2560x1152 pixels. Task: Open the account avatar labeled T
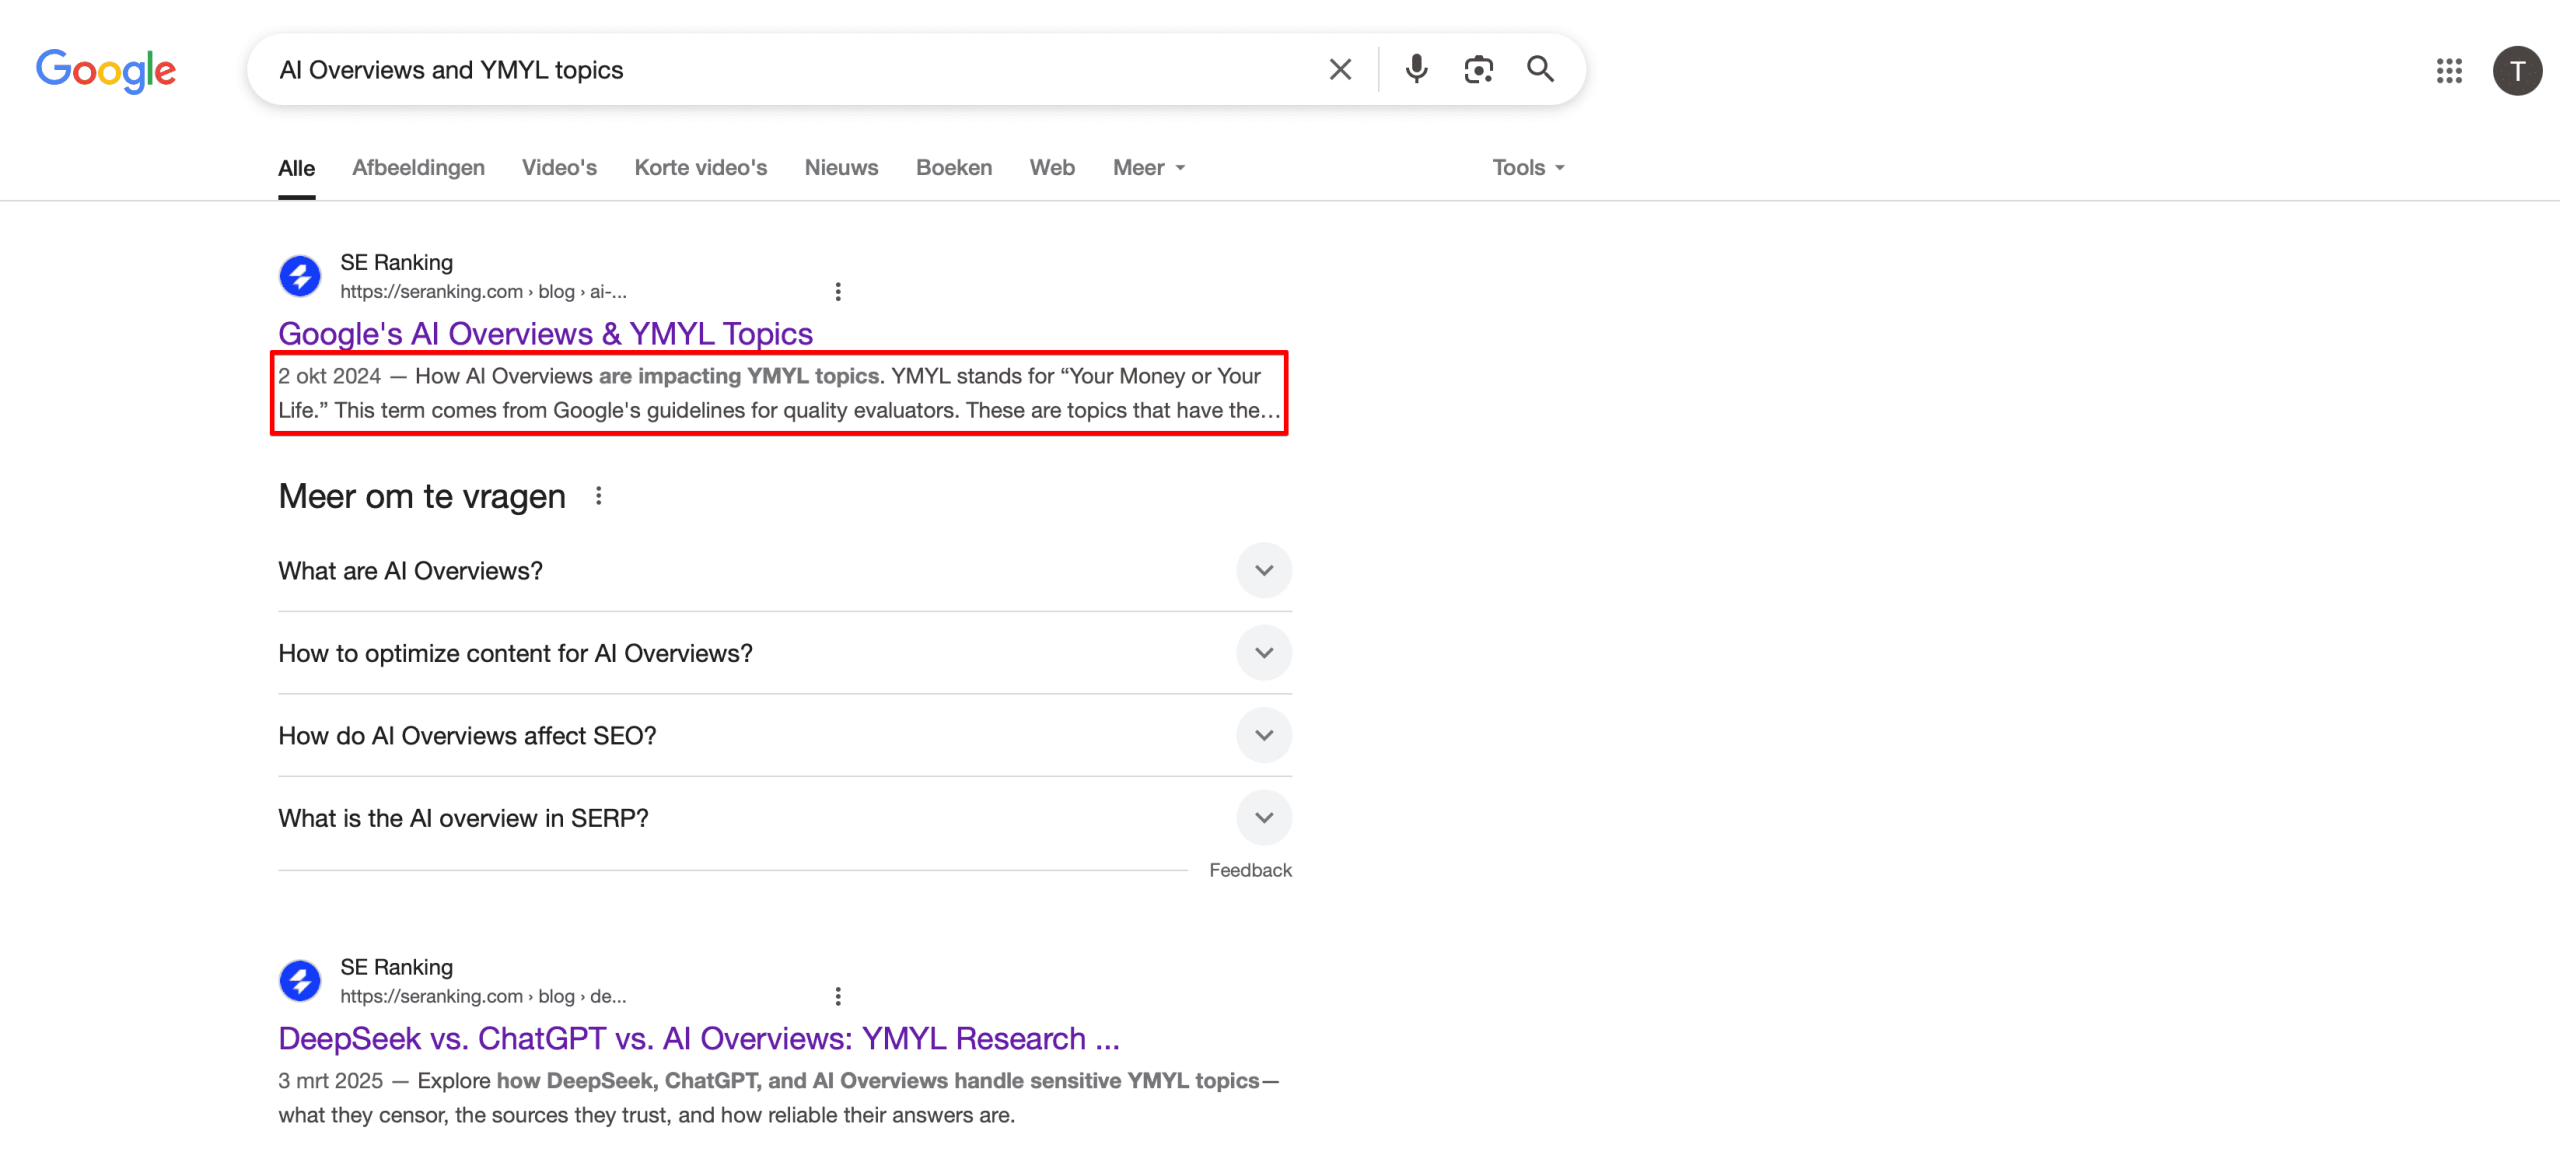coord(2517,70)
